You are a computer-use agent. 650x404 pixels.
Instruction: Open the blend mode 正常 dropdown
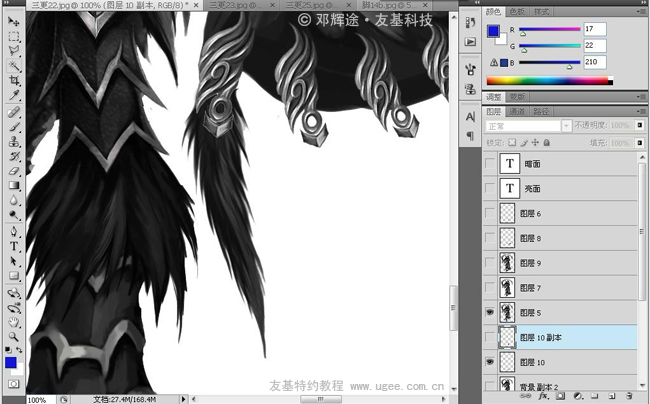(528, 126)
